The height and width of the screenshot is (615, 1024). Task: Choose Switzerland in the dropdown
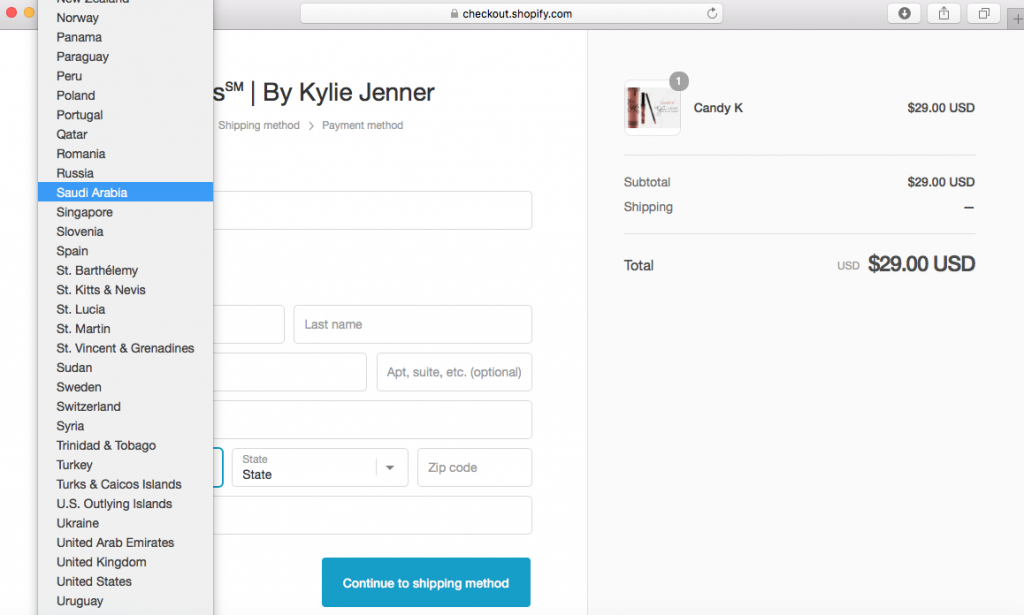coord(125,407)
